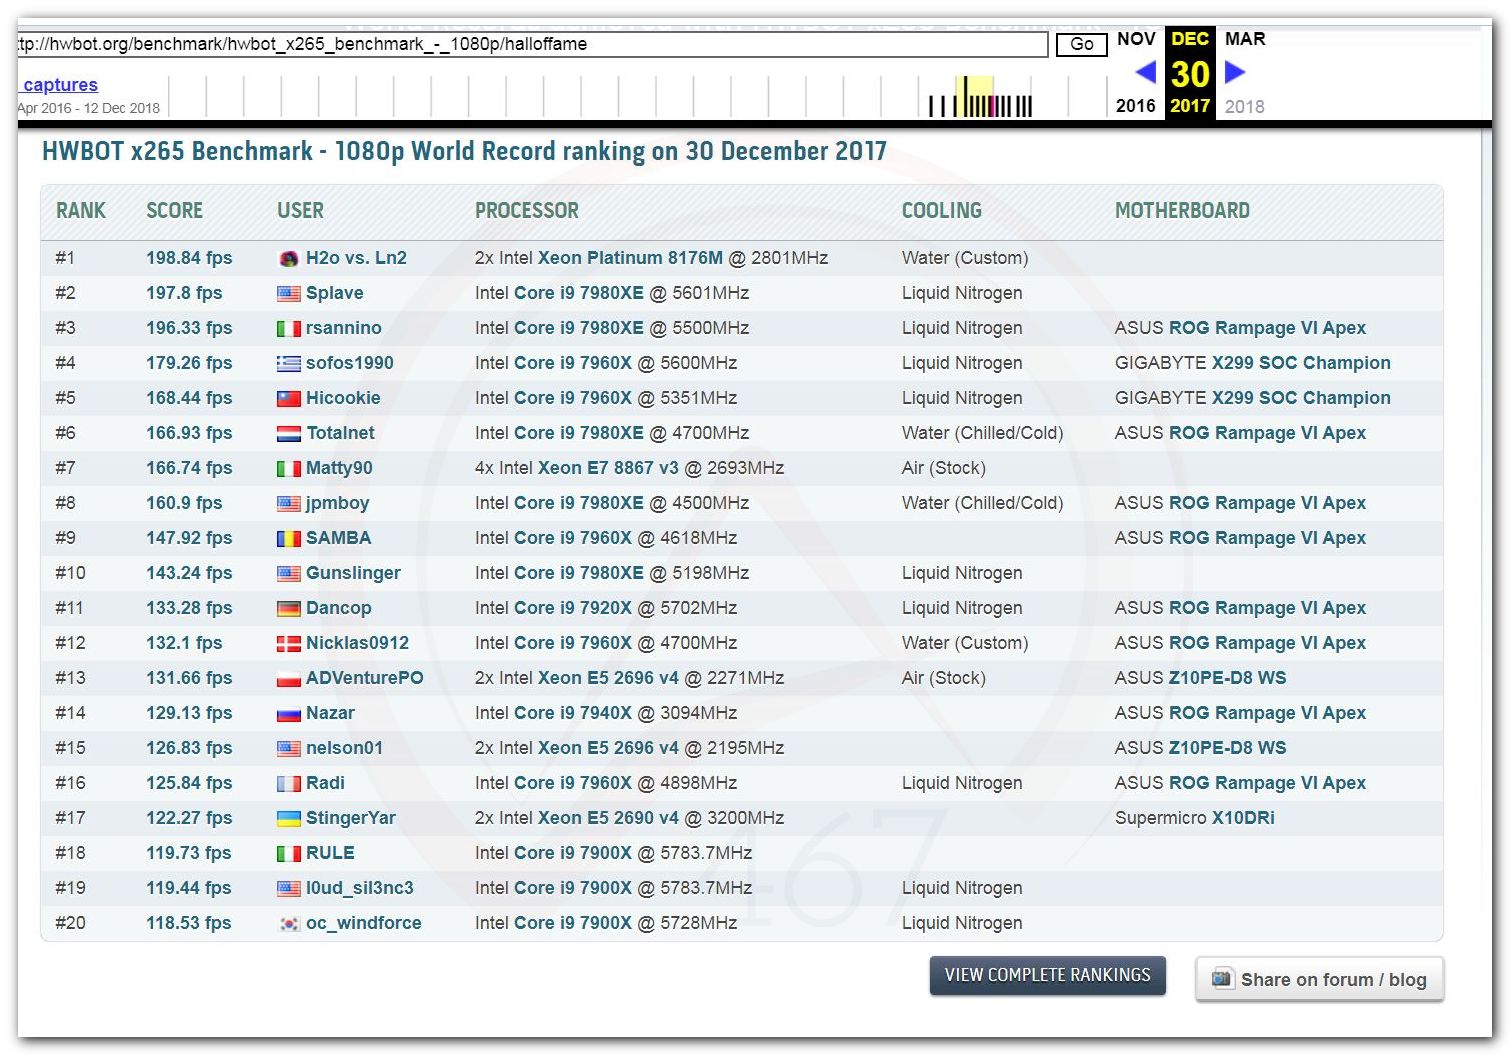Click the blue next capture arrow
This screenshot has width=1510, height=1055.
click(x=1235, y=72)
